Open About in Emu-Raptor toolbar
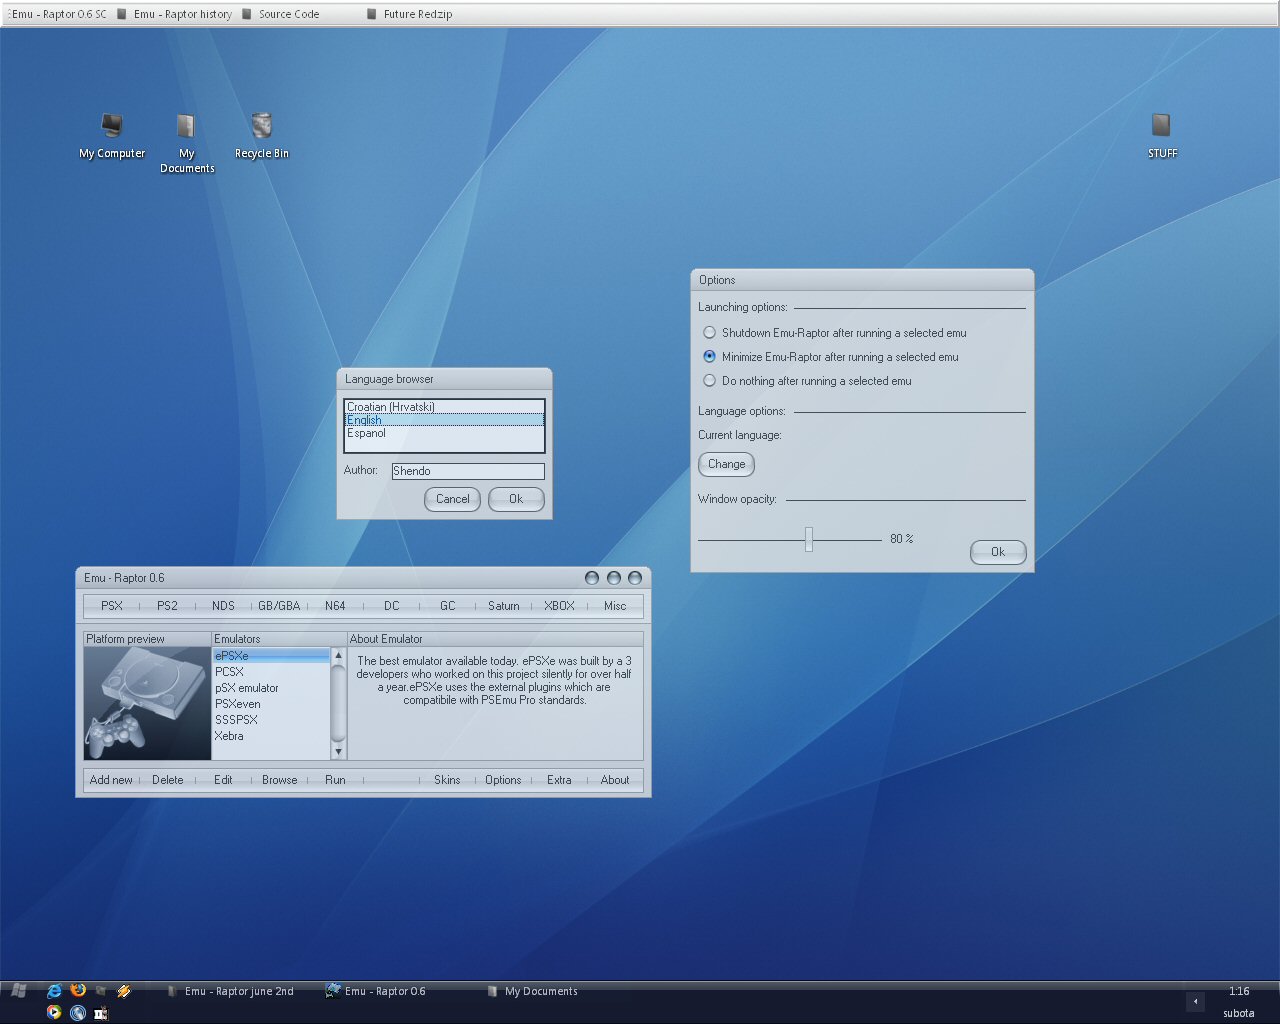Image resolution: width=1280 pixels, height=1024 pixels. (615, 780)
